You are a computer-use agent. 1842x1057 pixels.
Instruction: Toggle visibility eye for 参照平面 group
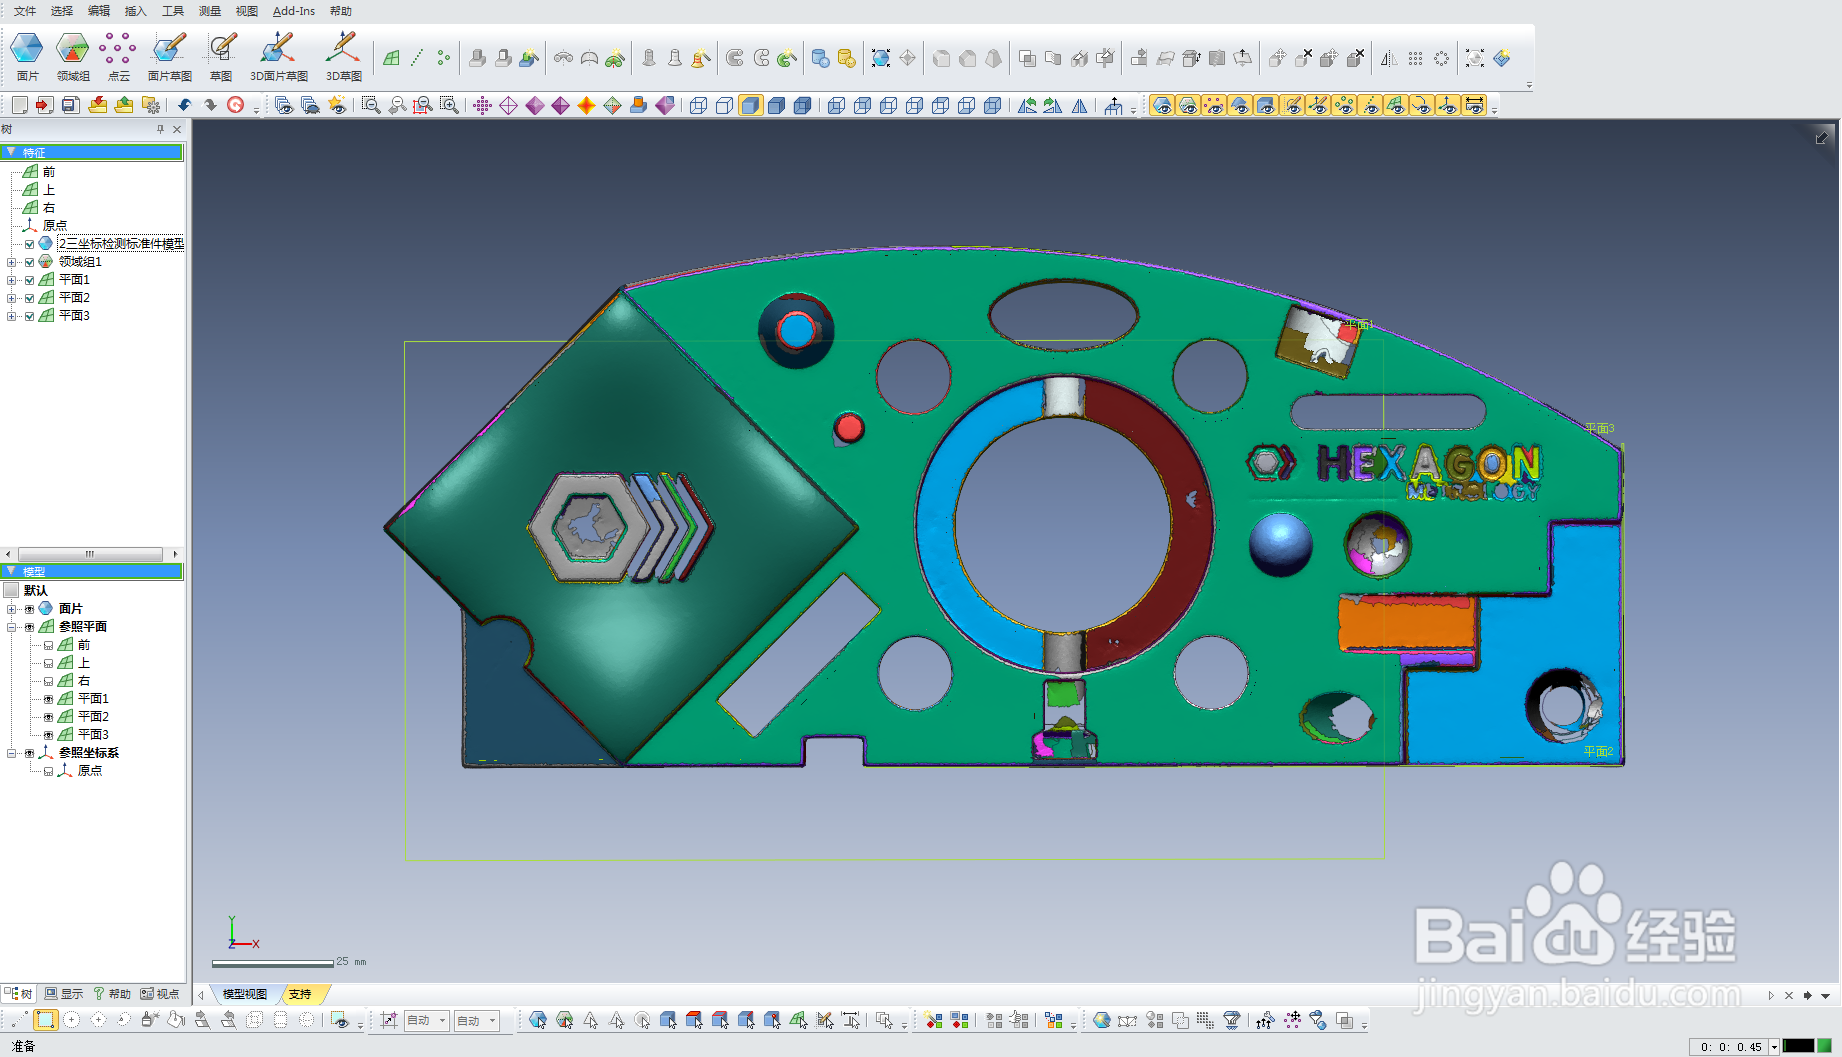[29, 627]
